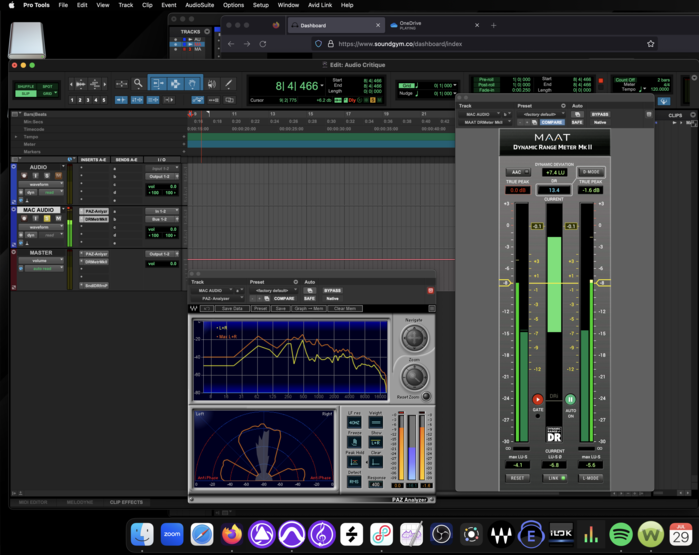Activate Shuffle edit mode
Image resolution: width=699 pixels, height=555 pixels.
tap(26, 86)
